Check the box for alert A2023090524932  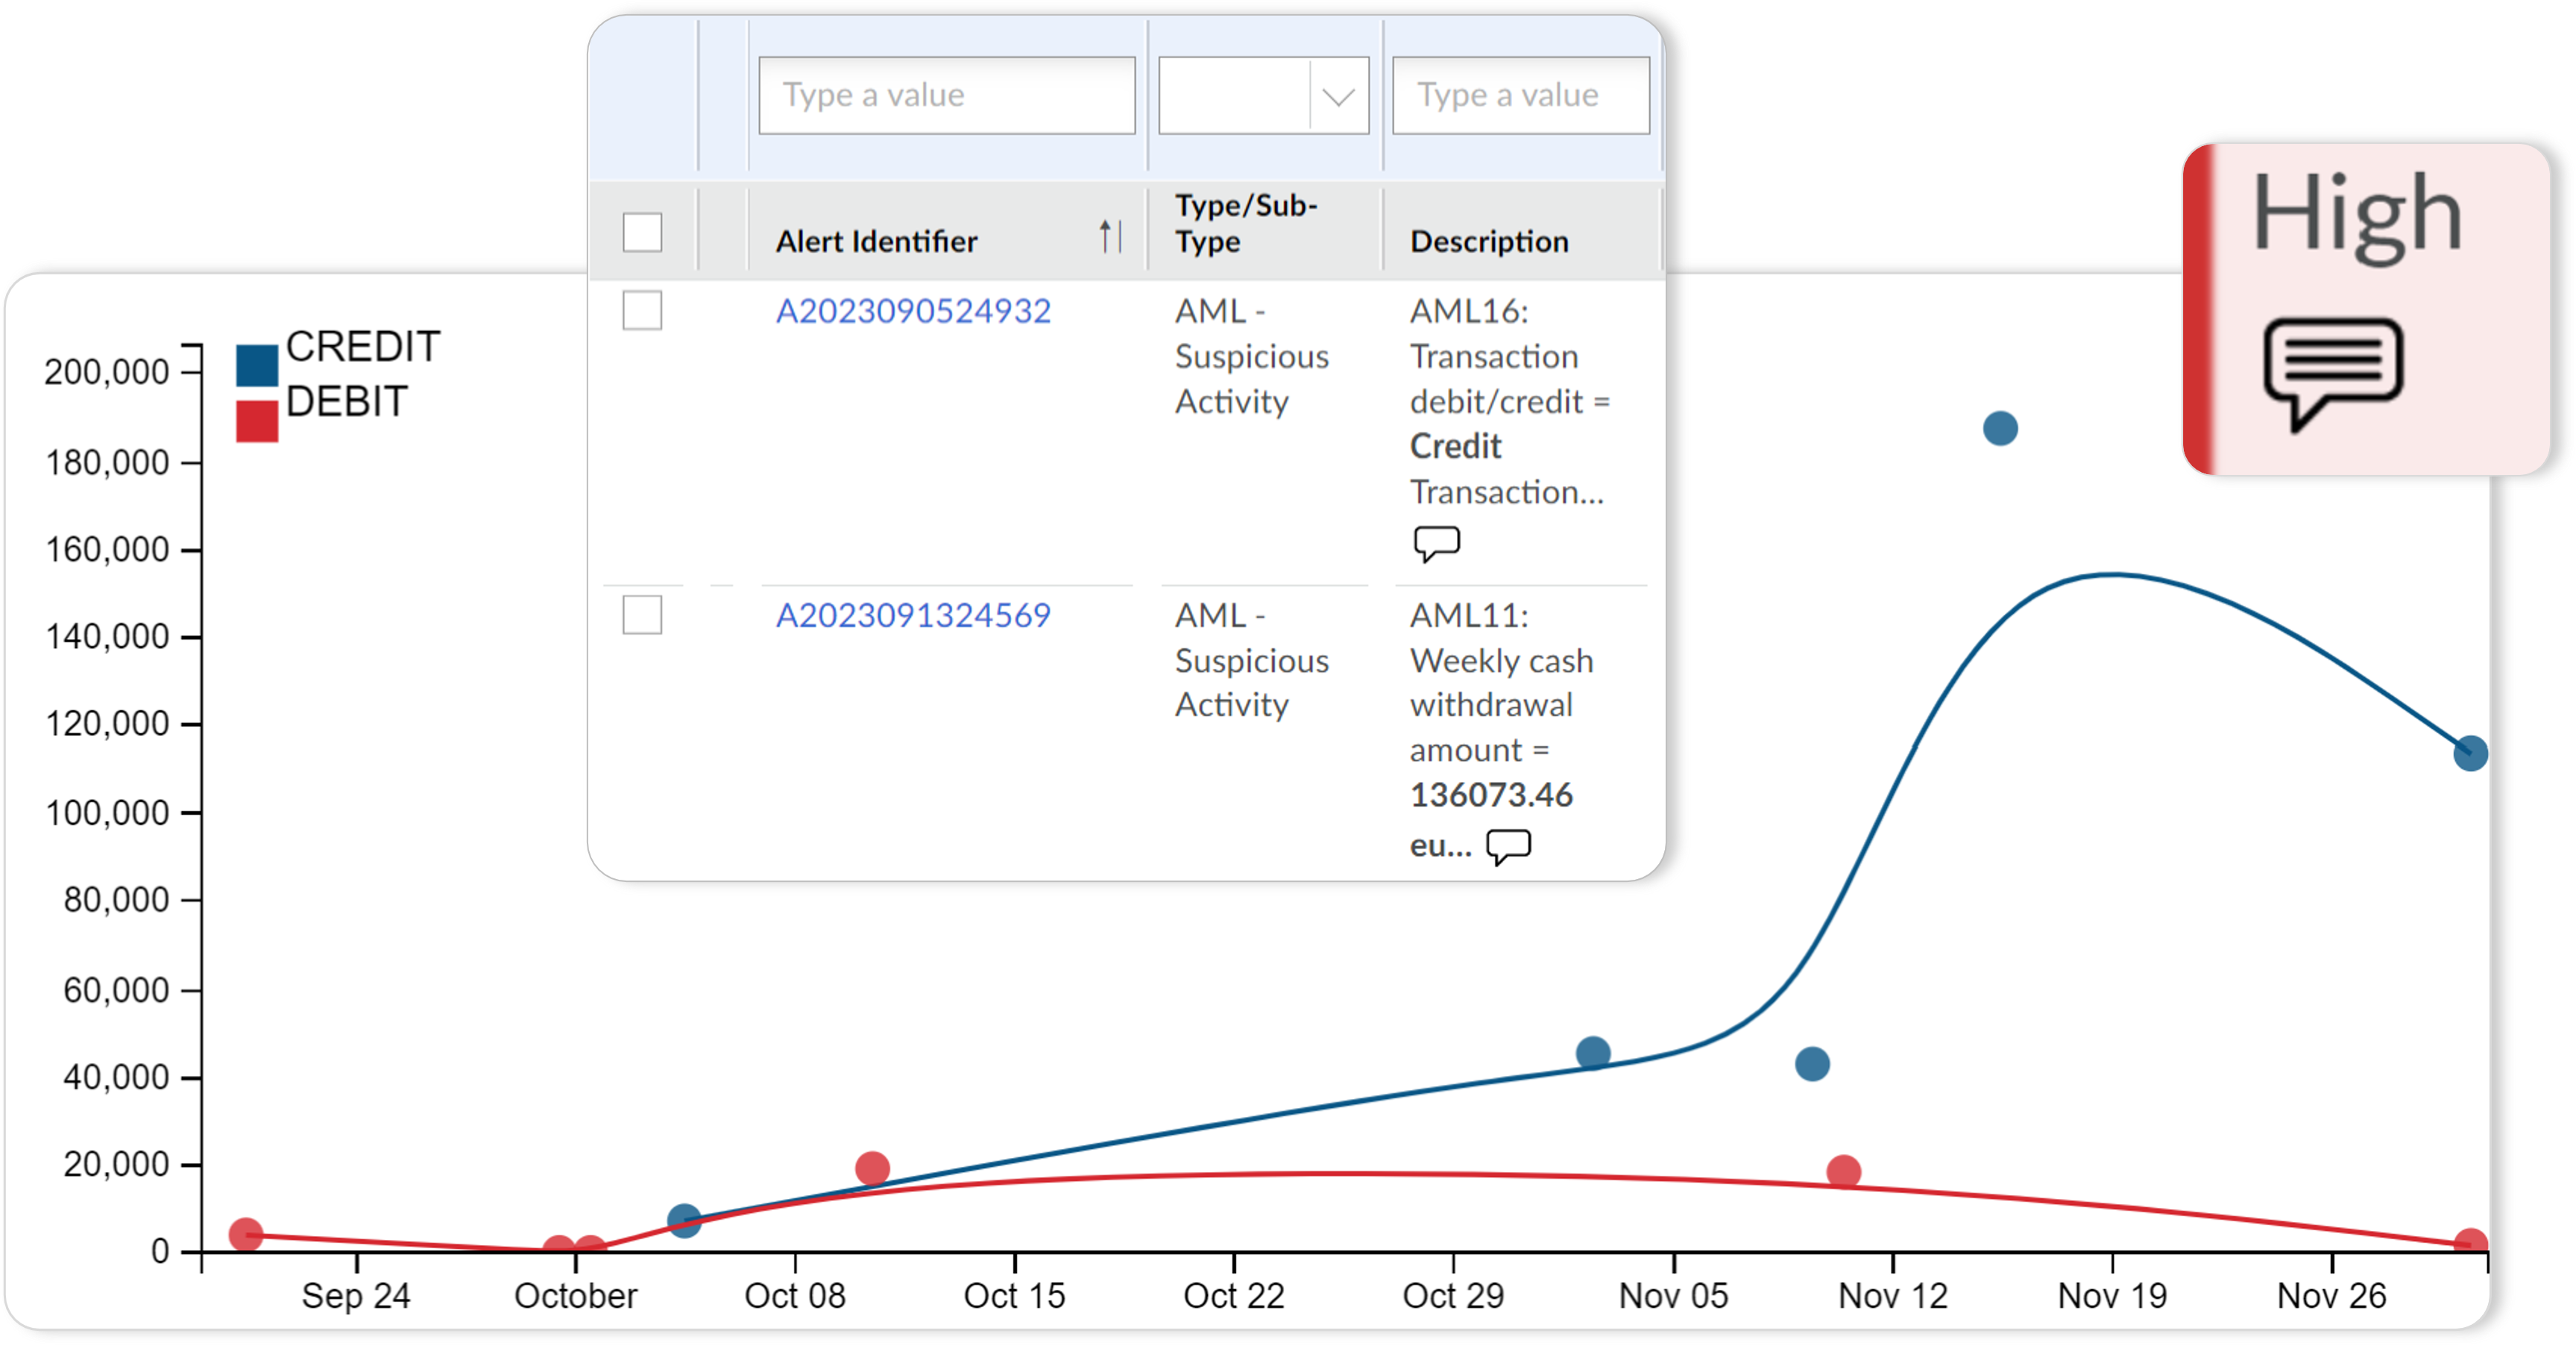(x=642, y=310)
